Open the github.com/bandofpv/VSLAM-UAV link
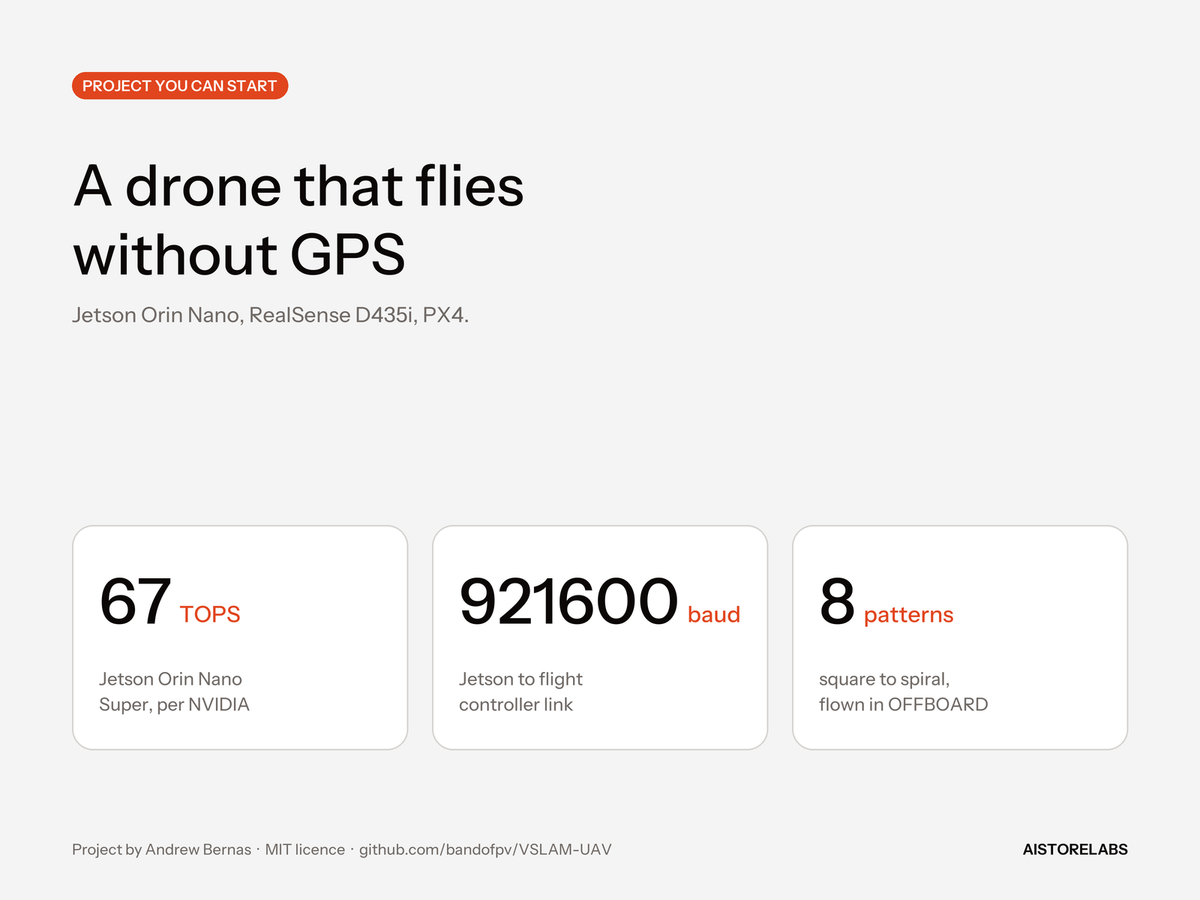 click(485, 850)
